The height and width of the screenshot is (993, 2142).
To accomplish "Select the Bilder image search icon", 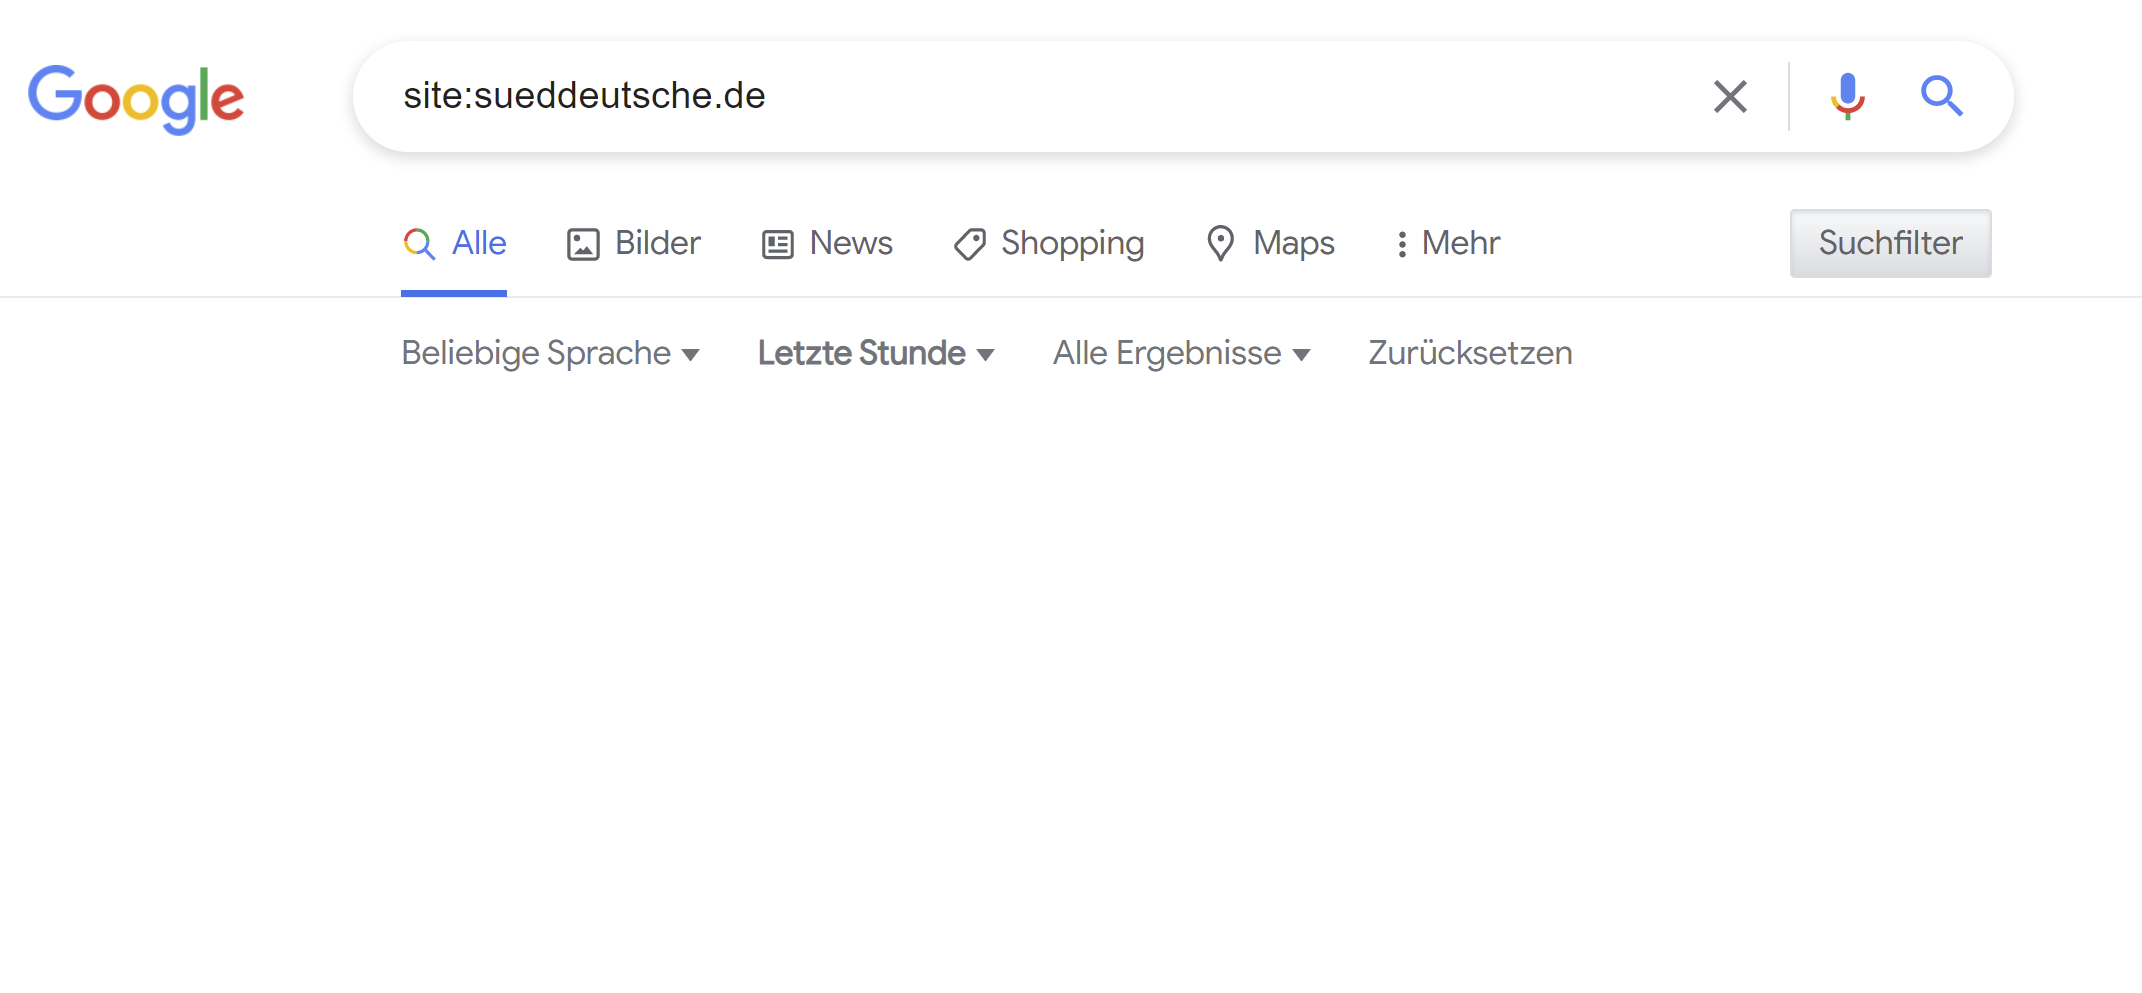I will 584,243.
